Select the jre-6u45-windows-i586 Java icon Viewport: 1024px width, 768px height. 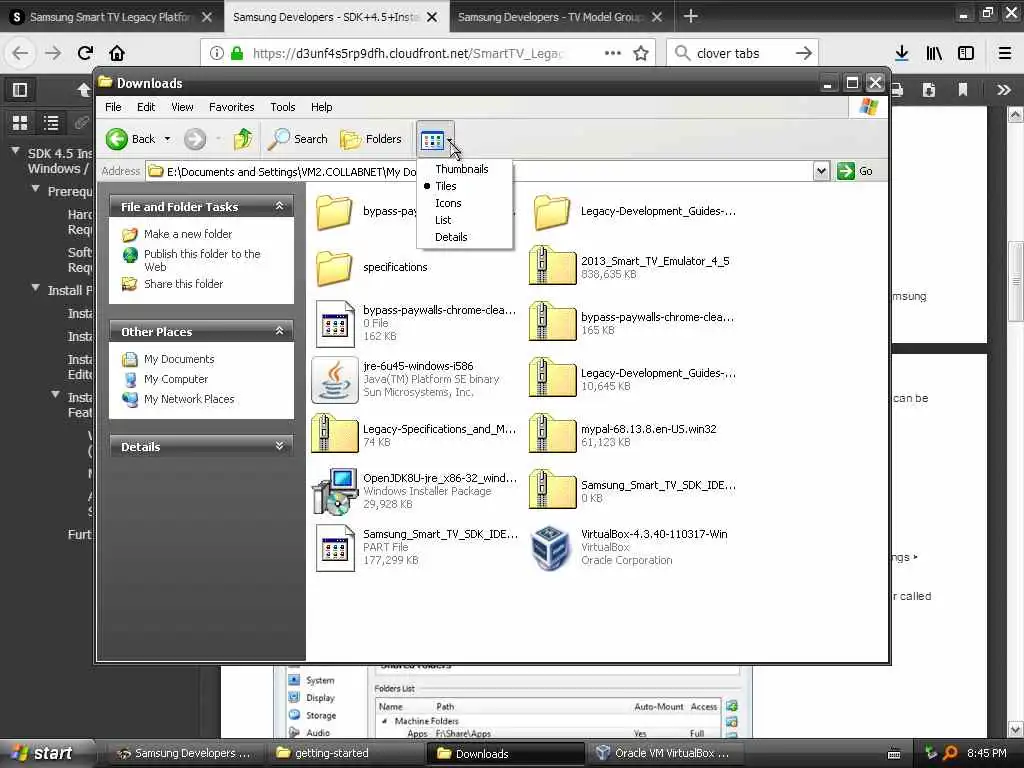click(x=334, y=379)
